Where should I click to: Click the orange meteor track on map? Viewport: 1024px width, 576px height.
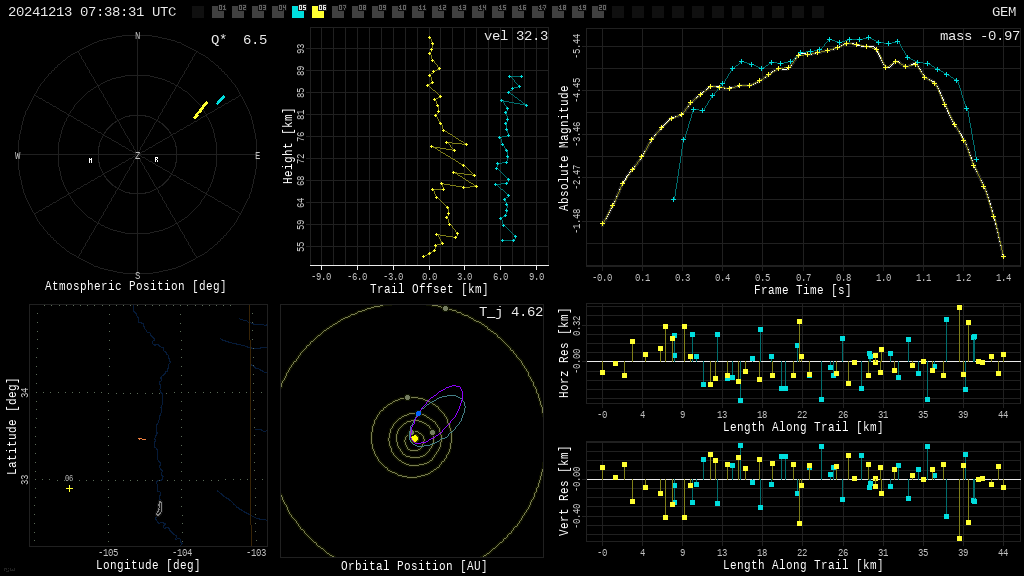tap(141, 439)
